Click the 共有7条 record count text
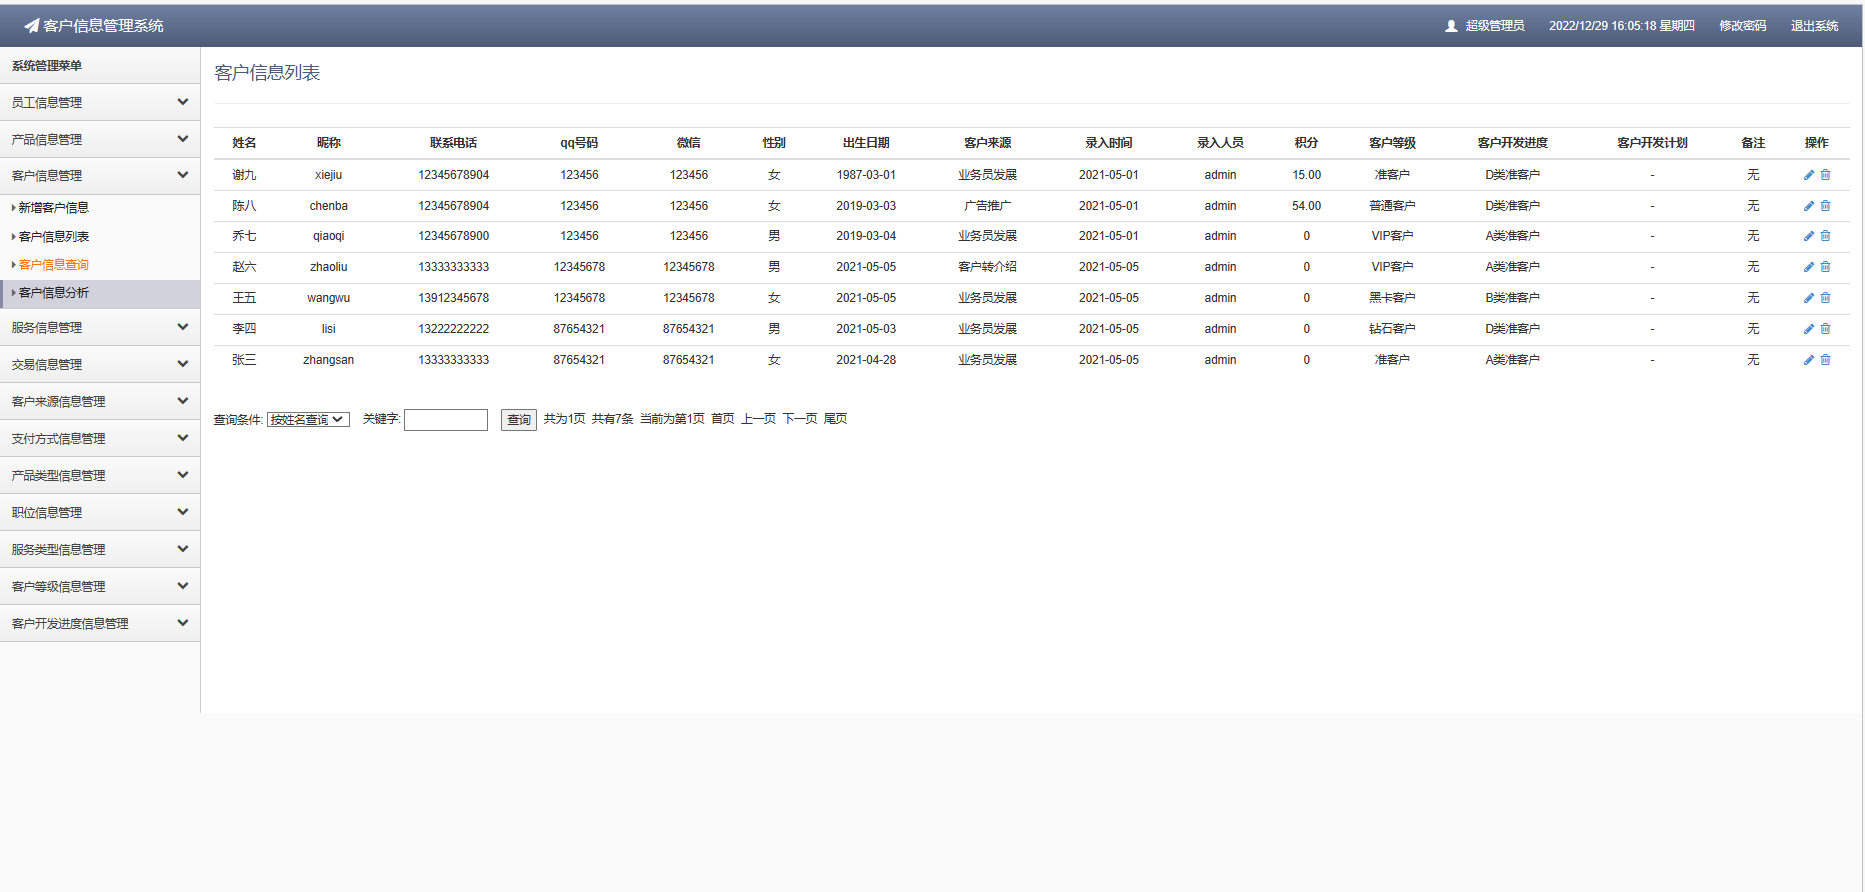This screenshot has width=1865, height=892. click(x=612, y=419)
